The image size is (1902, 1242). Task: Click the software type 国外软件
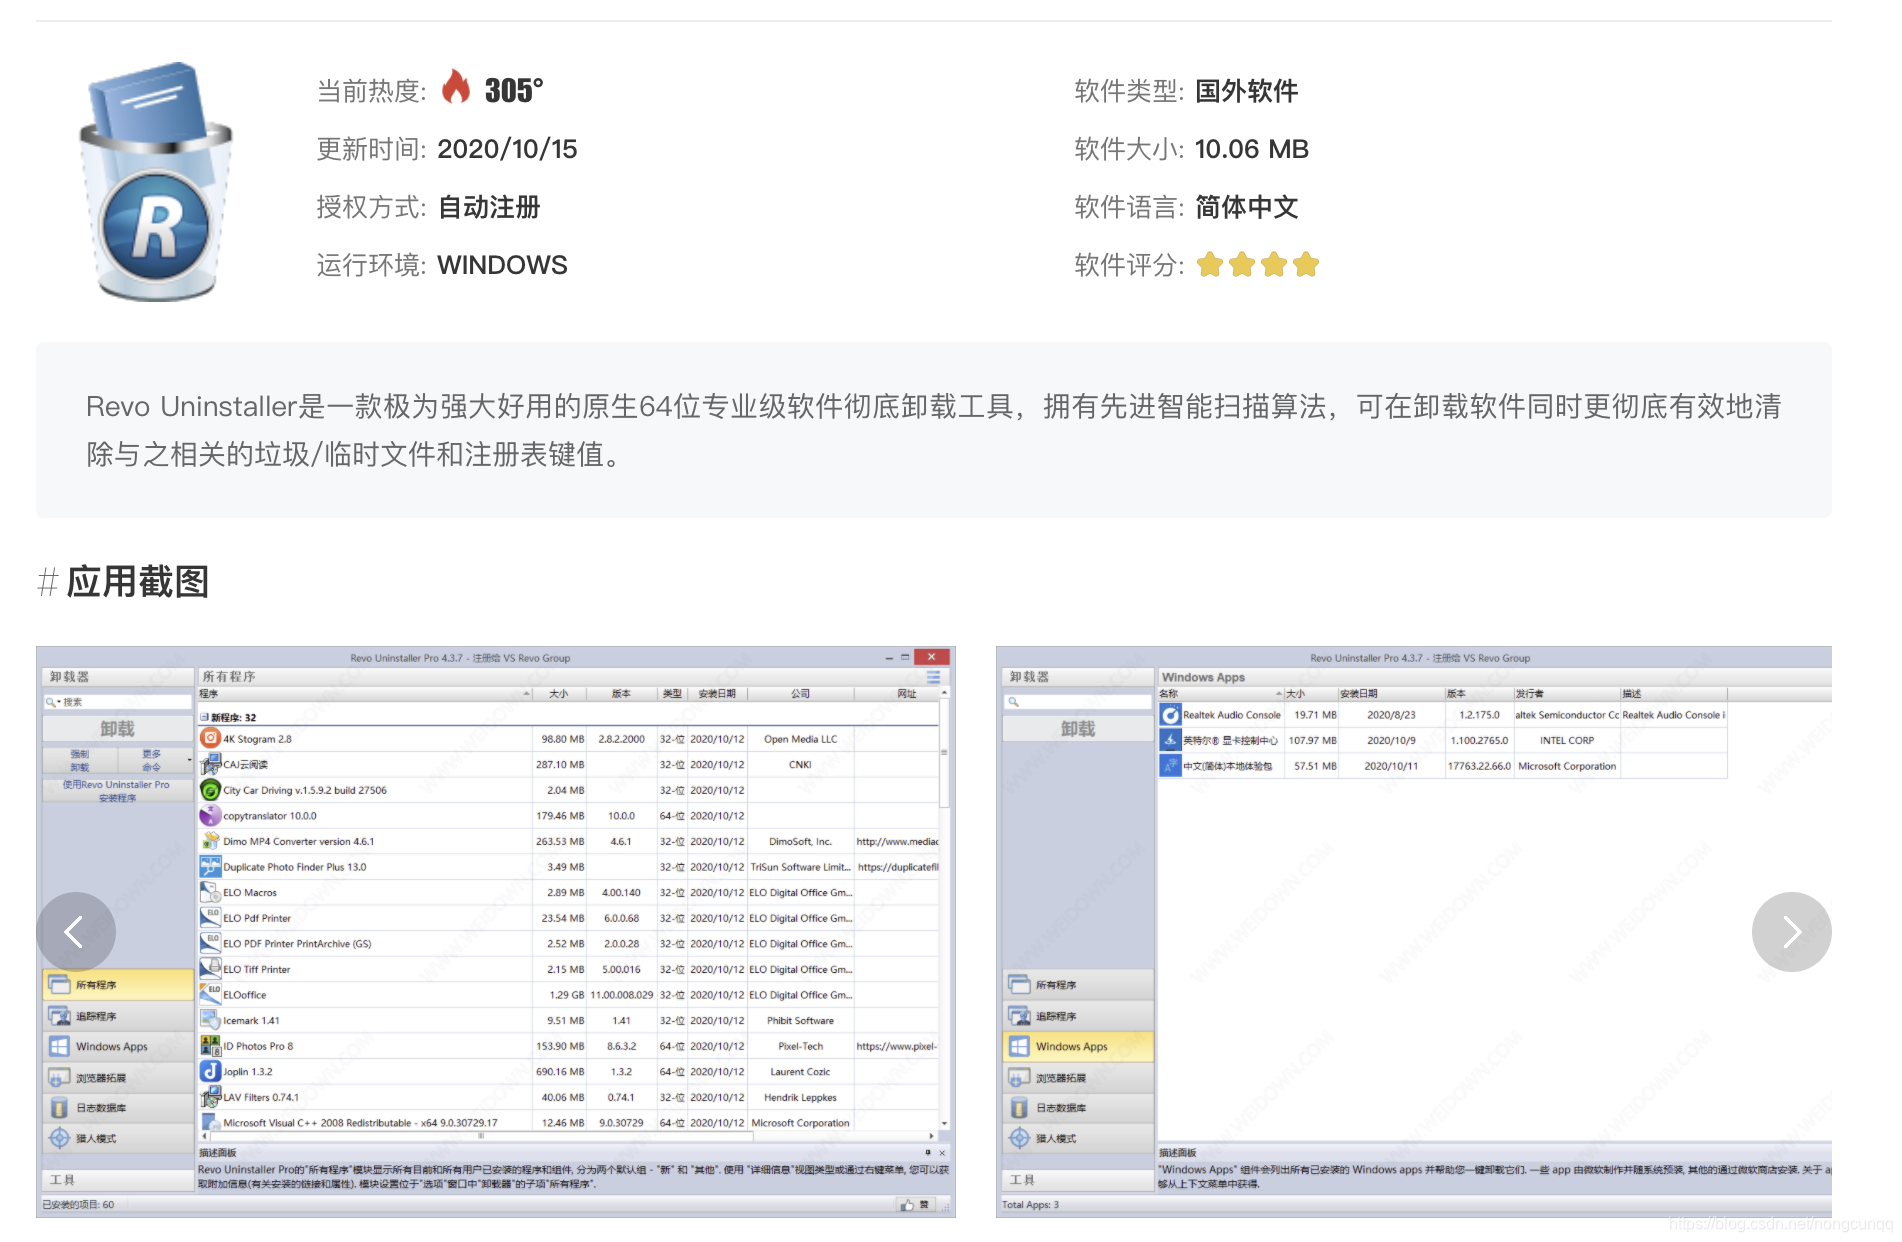[1247, 91]
